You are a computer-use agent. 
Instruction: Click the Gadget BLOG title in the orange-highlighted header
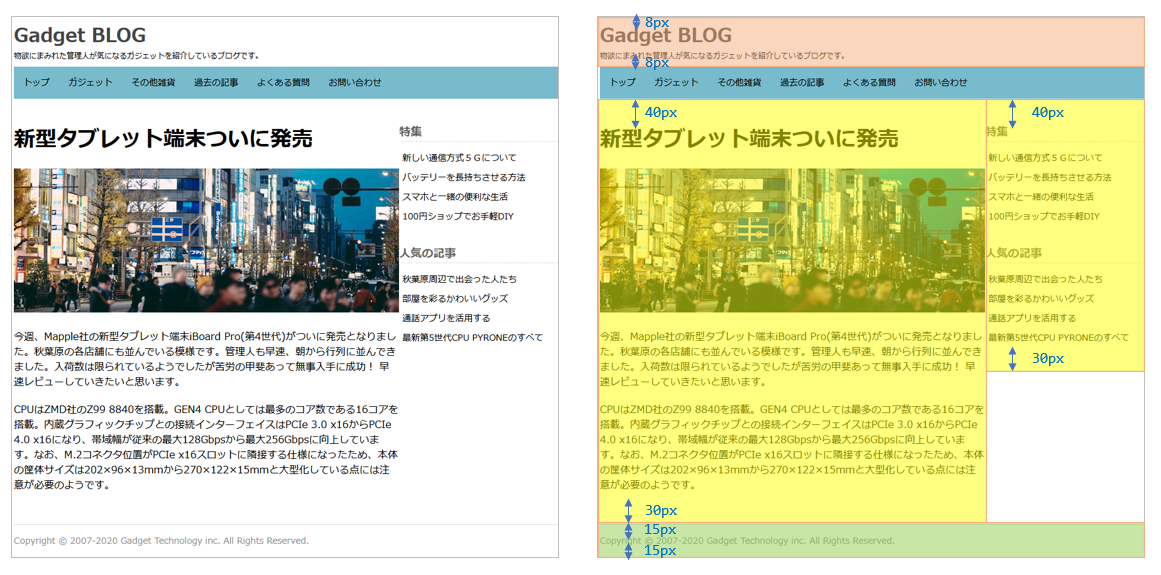[666, 35]
